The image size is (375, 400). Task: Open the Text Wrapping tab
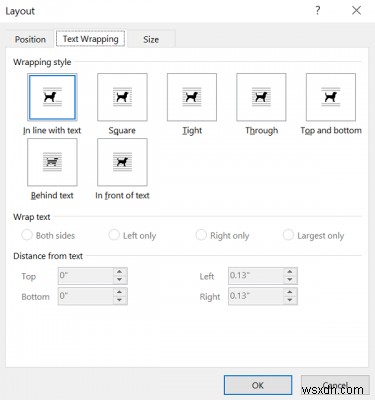[x=91, y=39]
